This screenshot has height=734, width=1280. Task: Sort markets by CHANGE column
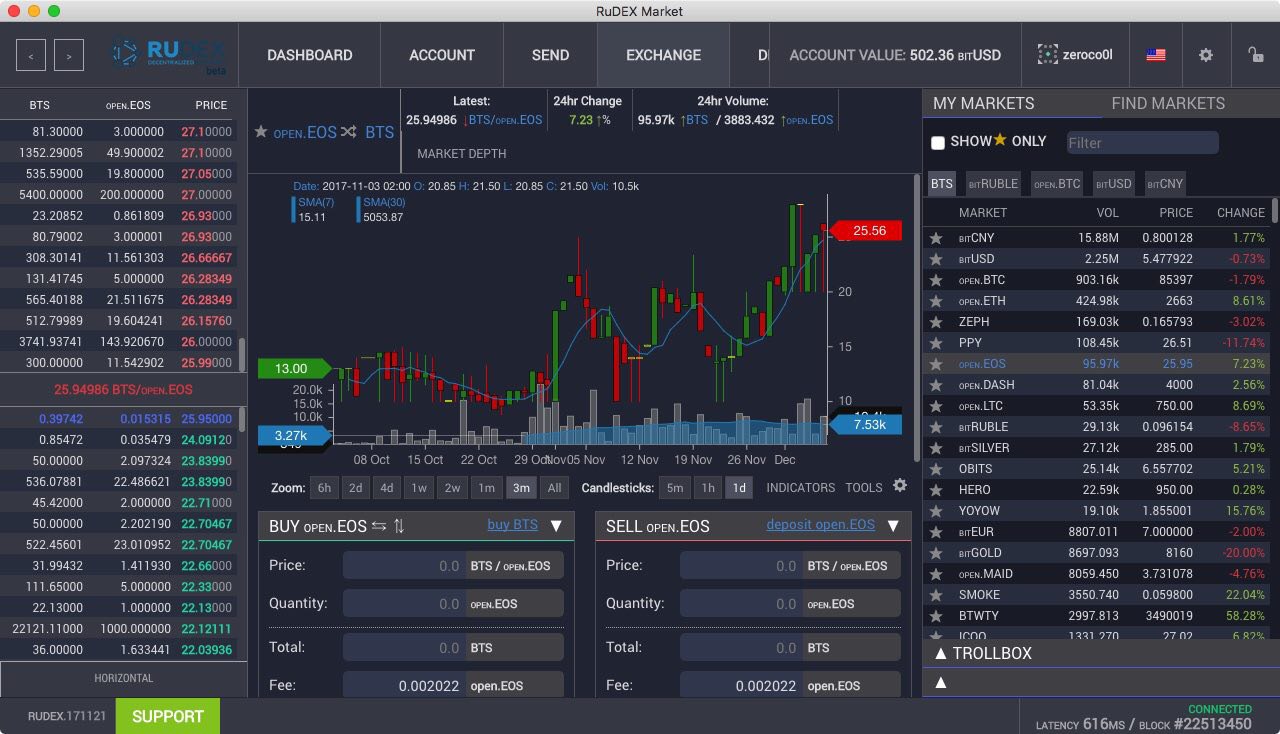click(1240, 212)
